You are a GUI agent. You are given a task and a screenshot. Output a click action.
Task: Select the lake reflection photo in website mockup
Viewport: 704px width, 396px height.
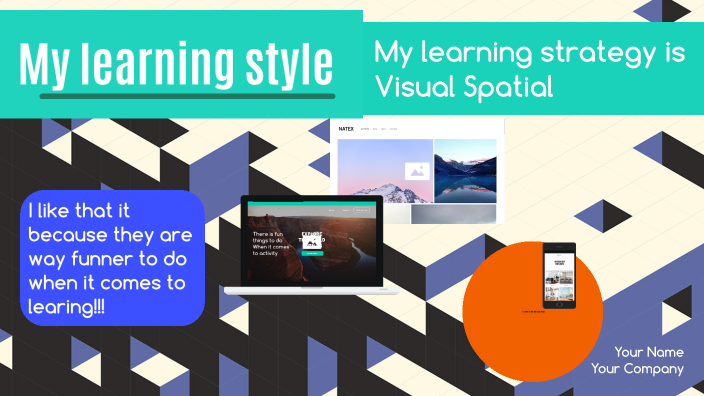point(465,171)
